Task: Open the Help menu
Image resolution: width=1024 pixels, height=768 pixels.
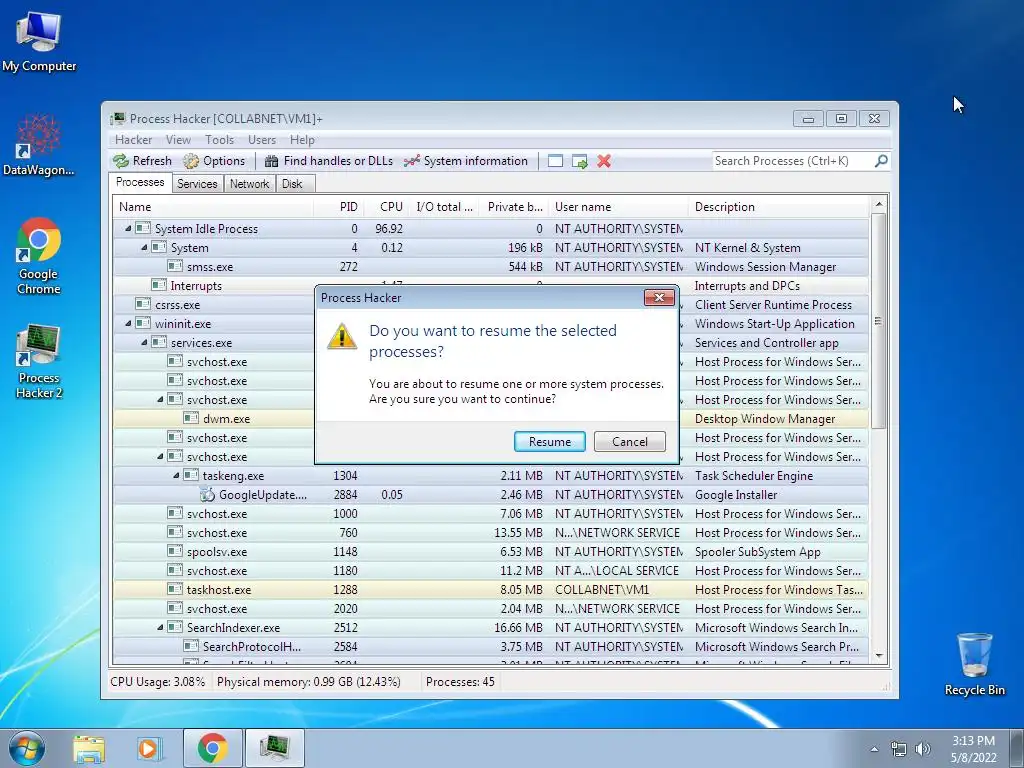Action: [x=302, y=140]
